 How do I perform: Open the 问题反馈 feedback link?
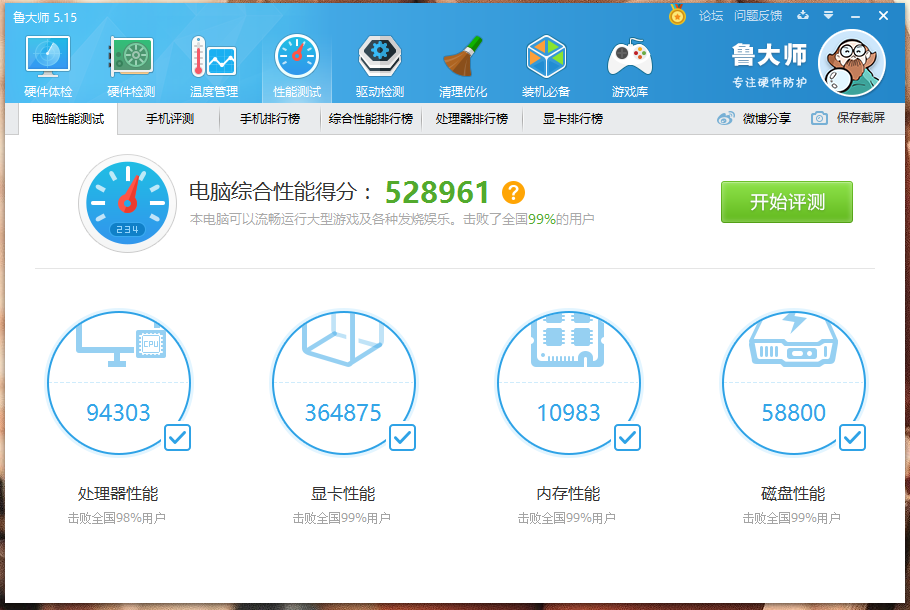point(758,16)
